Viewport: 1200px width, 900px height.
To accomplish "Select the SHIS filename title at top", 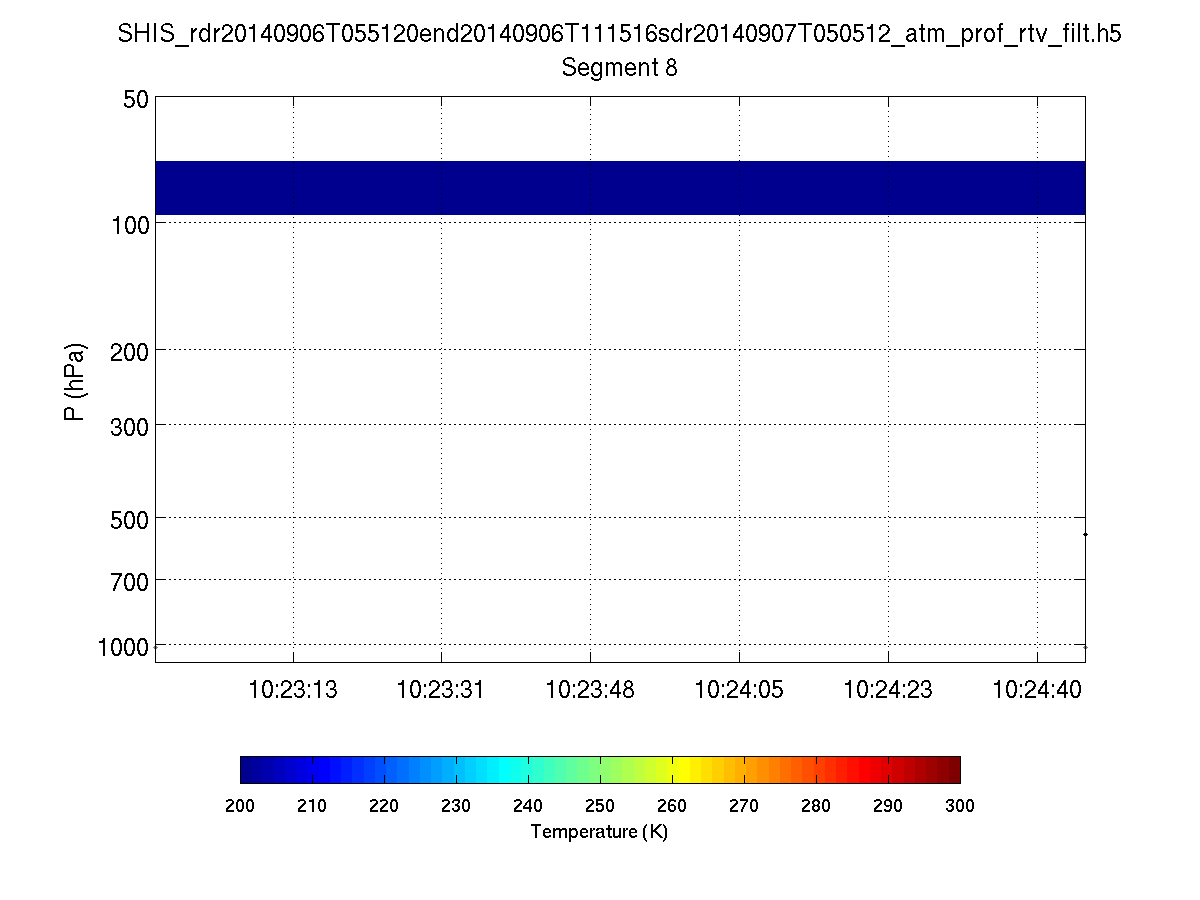I will pos(620,33).
